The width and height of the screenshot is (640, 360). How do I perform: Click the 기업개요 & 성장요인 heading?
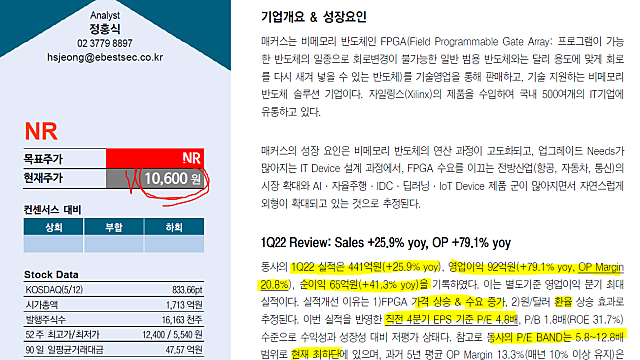pyautogui.click(x=313, y=17)
